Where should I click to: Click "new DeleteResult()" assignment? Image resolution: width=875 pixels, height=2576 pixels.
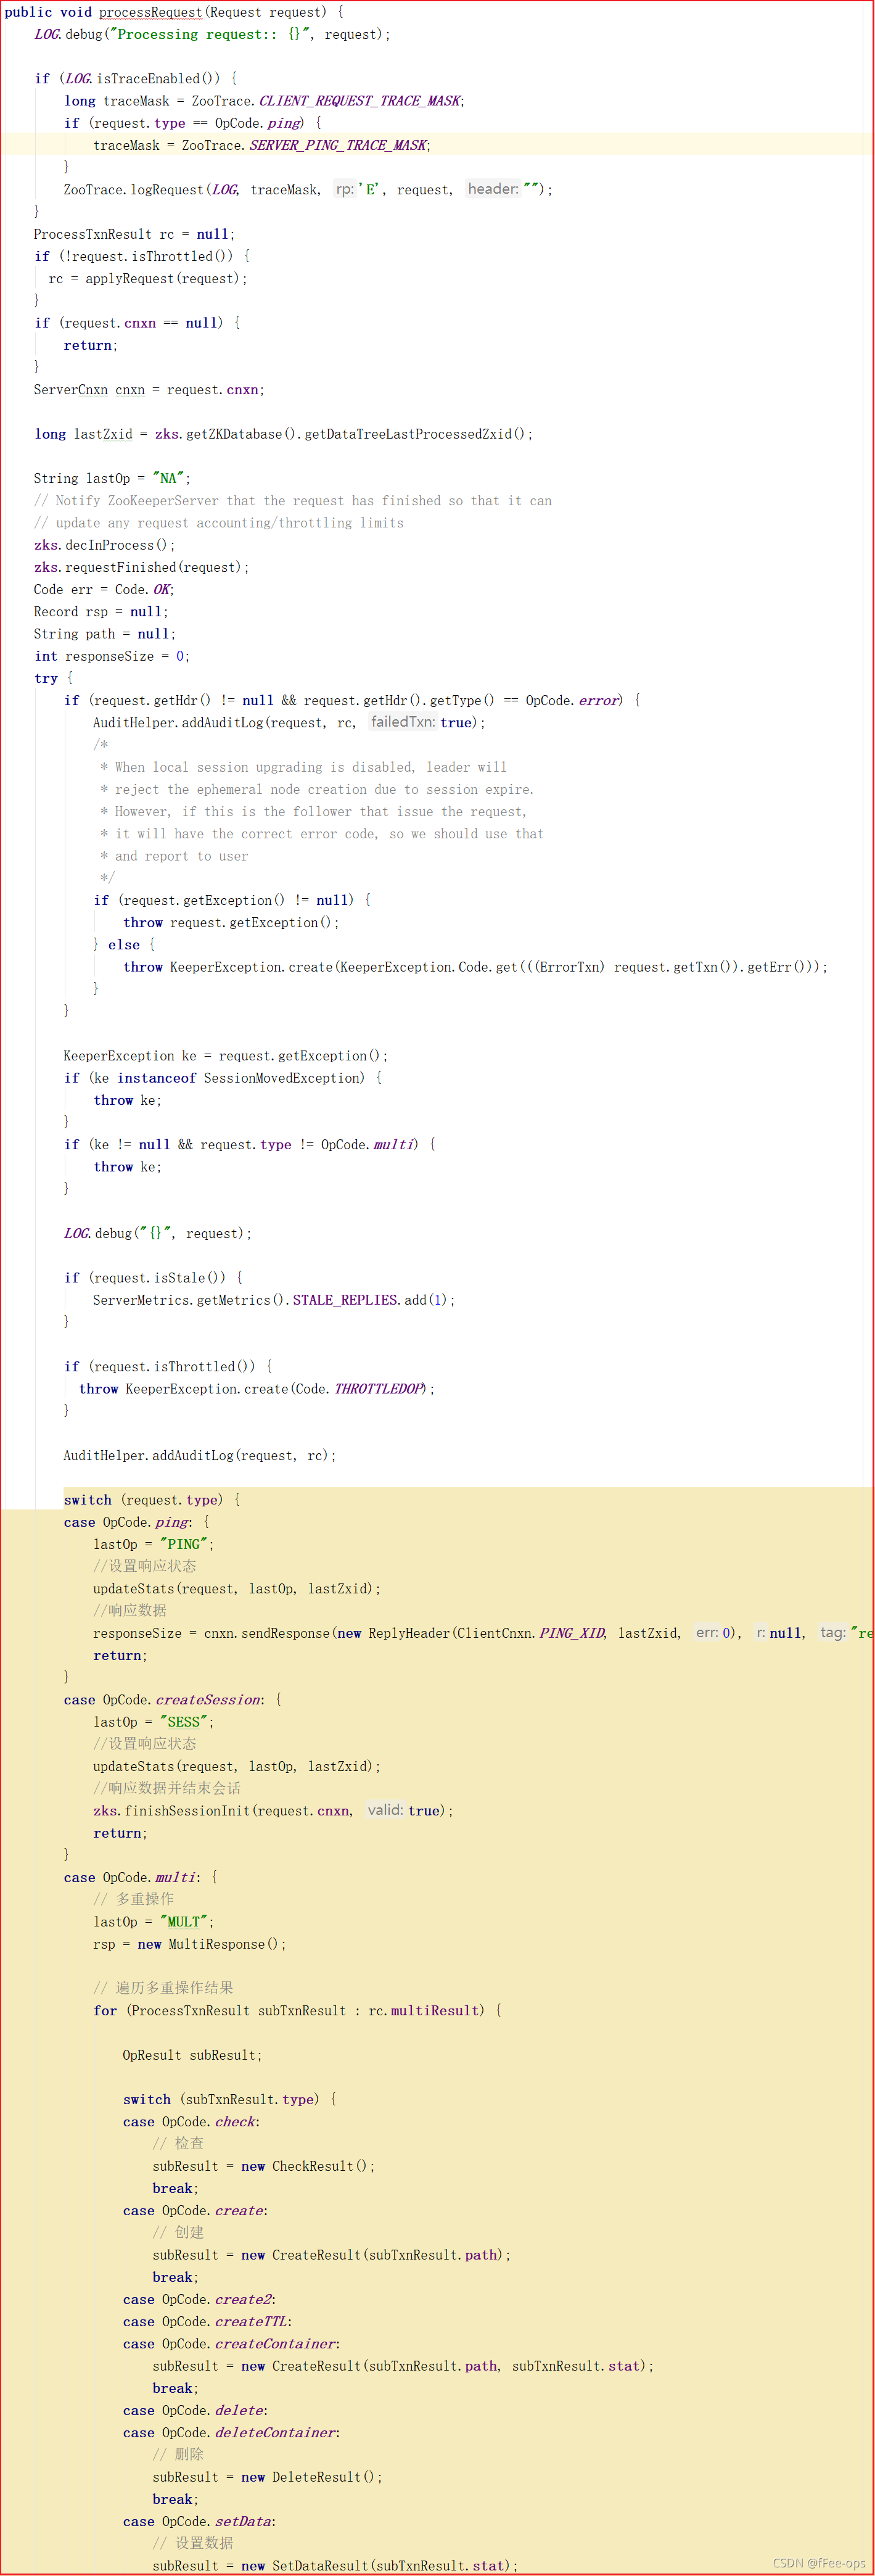click(268, 2477)
